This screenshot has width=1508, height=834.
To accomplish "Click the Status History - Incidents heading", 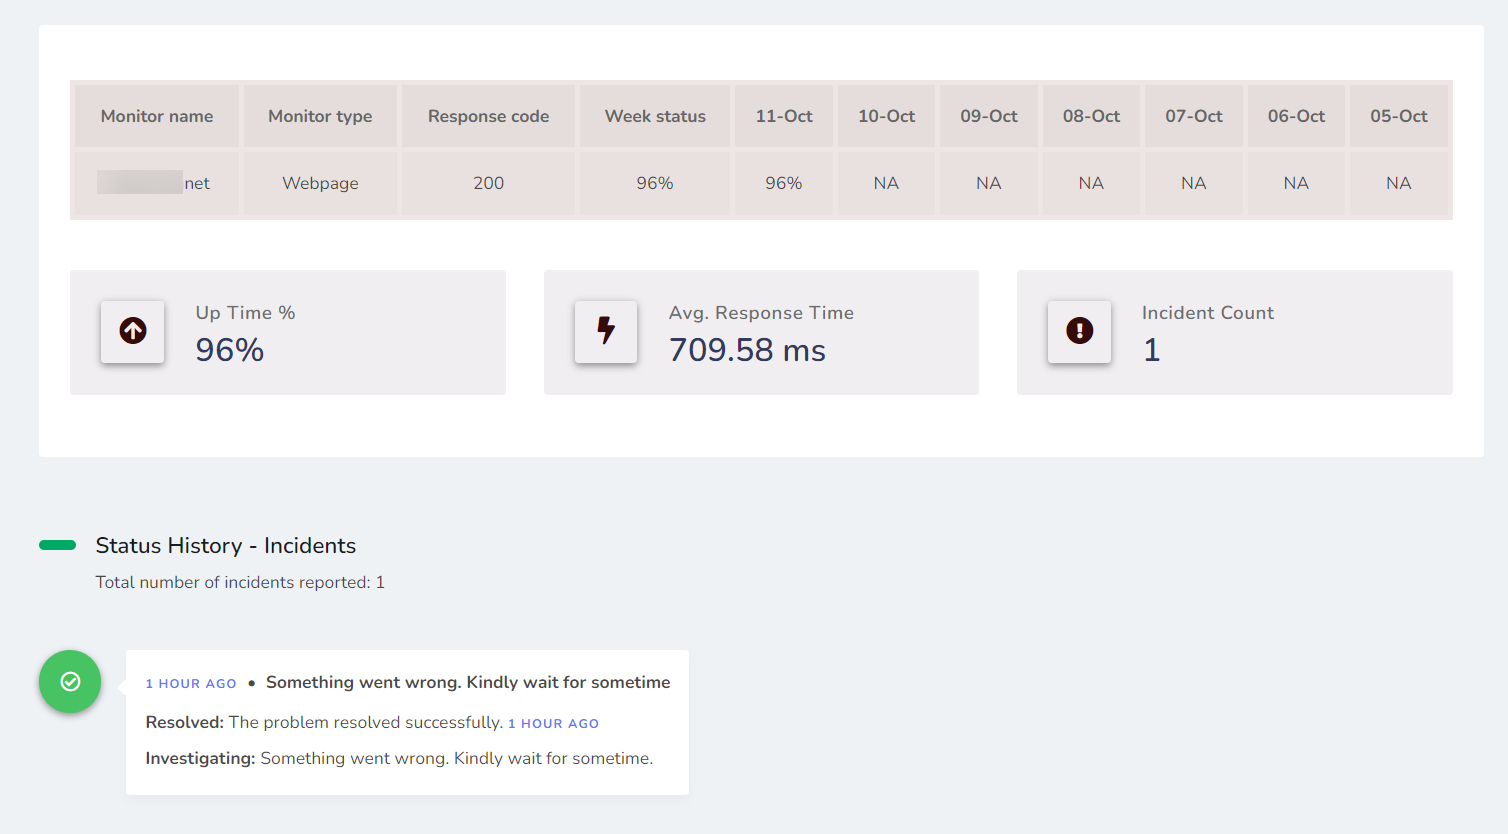I will point(226,546).
